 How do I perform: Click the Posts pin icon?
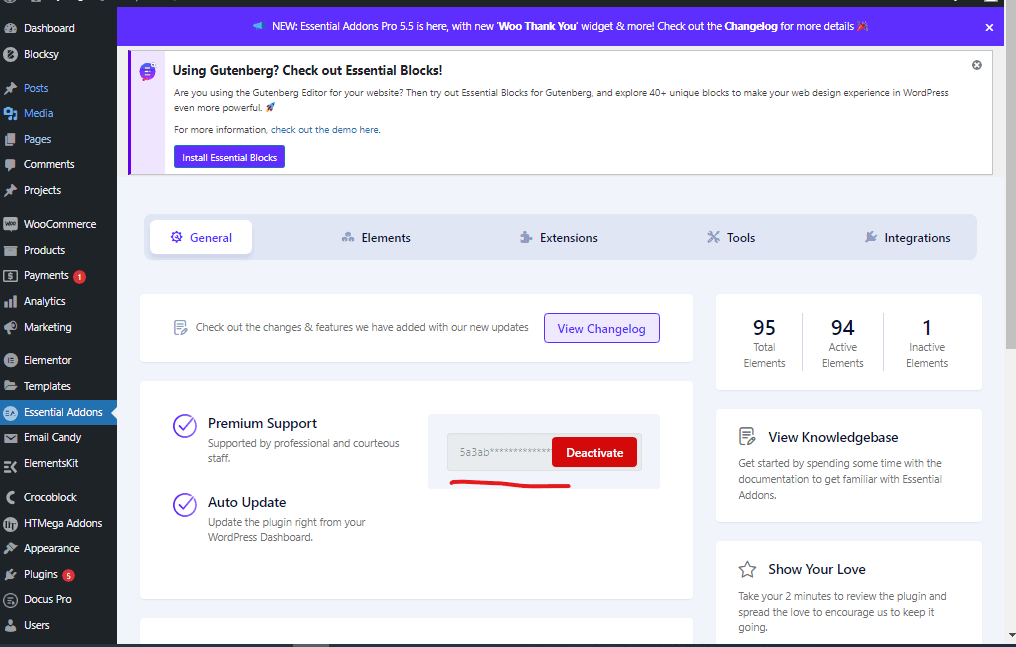tap(10, 88)
